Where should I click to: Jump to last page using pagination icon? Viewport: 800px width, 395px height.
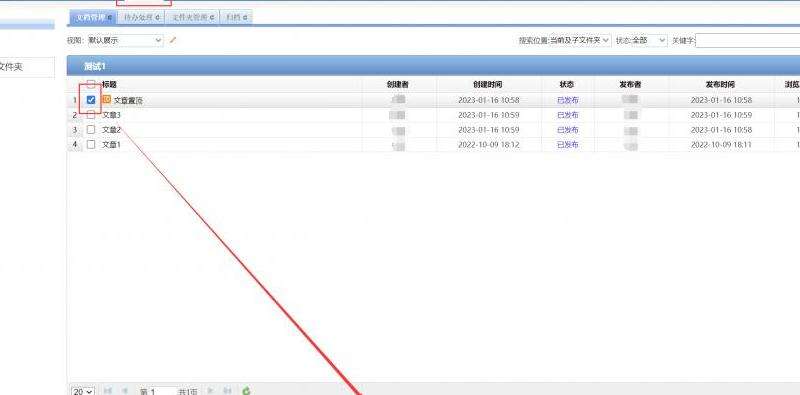tap(228, 391)
